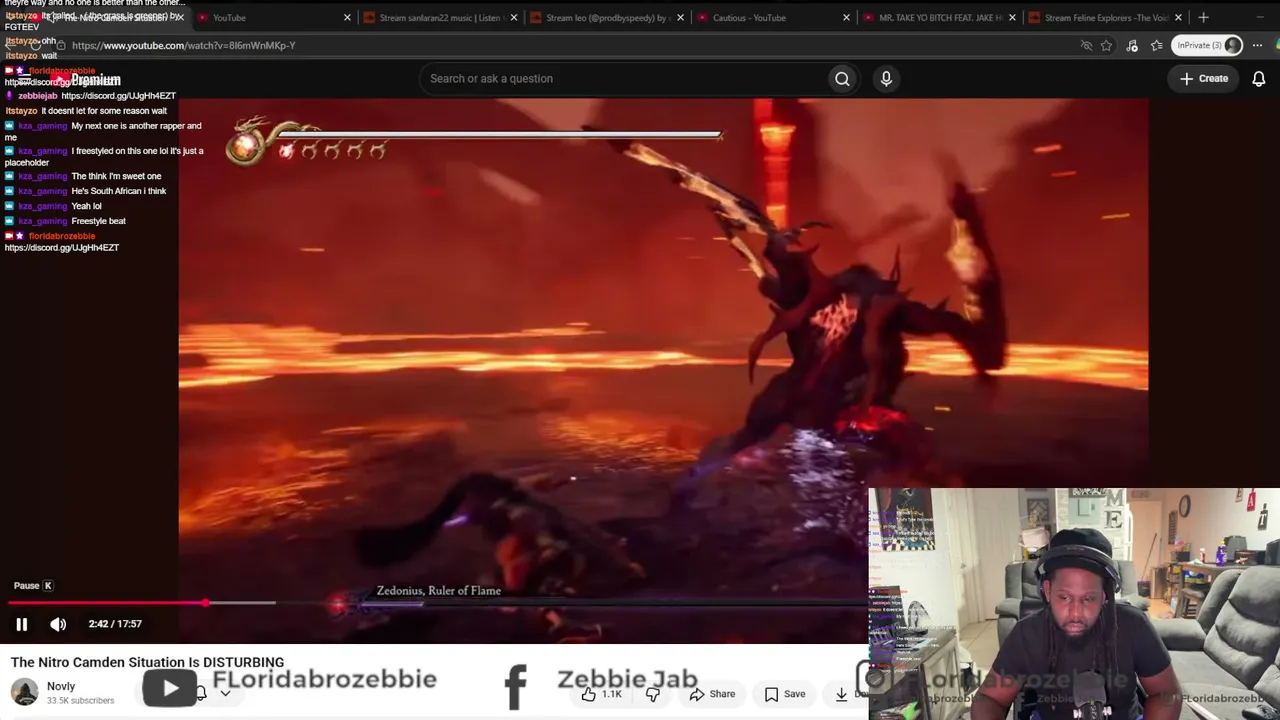This screenshot has width=1280, height=720.
Task: Click the video player frame
Action: tap(663, 370)
